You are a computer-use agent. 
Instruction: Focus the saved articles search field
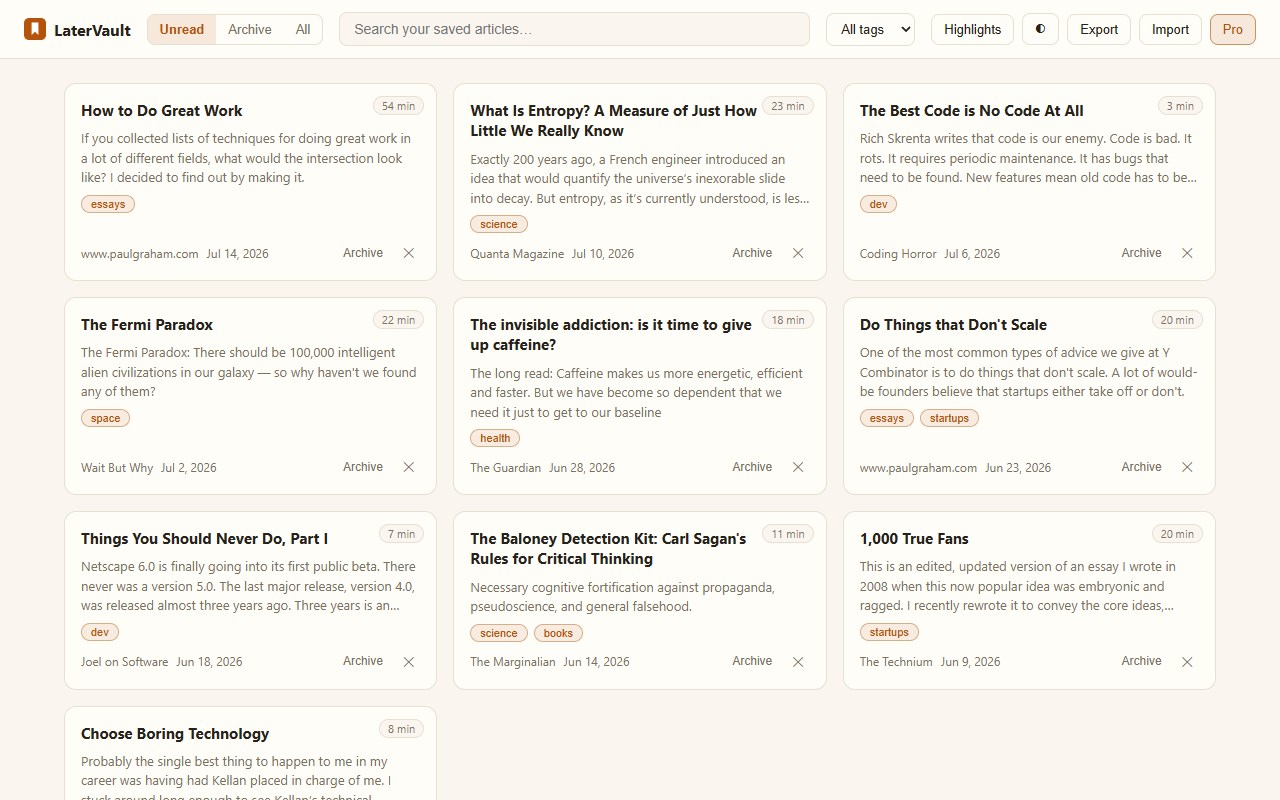574,29
